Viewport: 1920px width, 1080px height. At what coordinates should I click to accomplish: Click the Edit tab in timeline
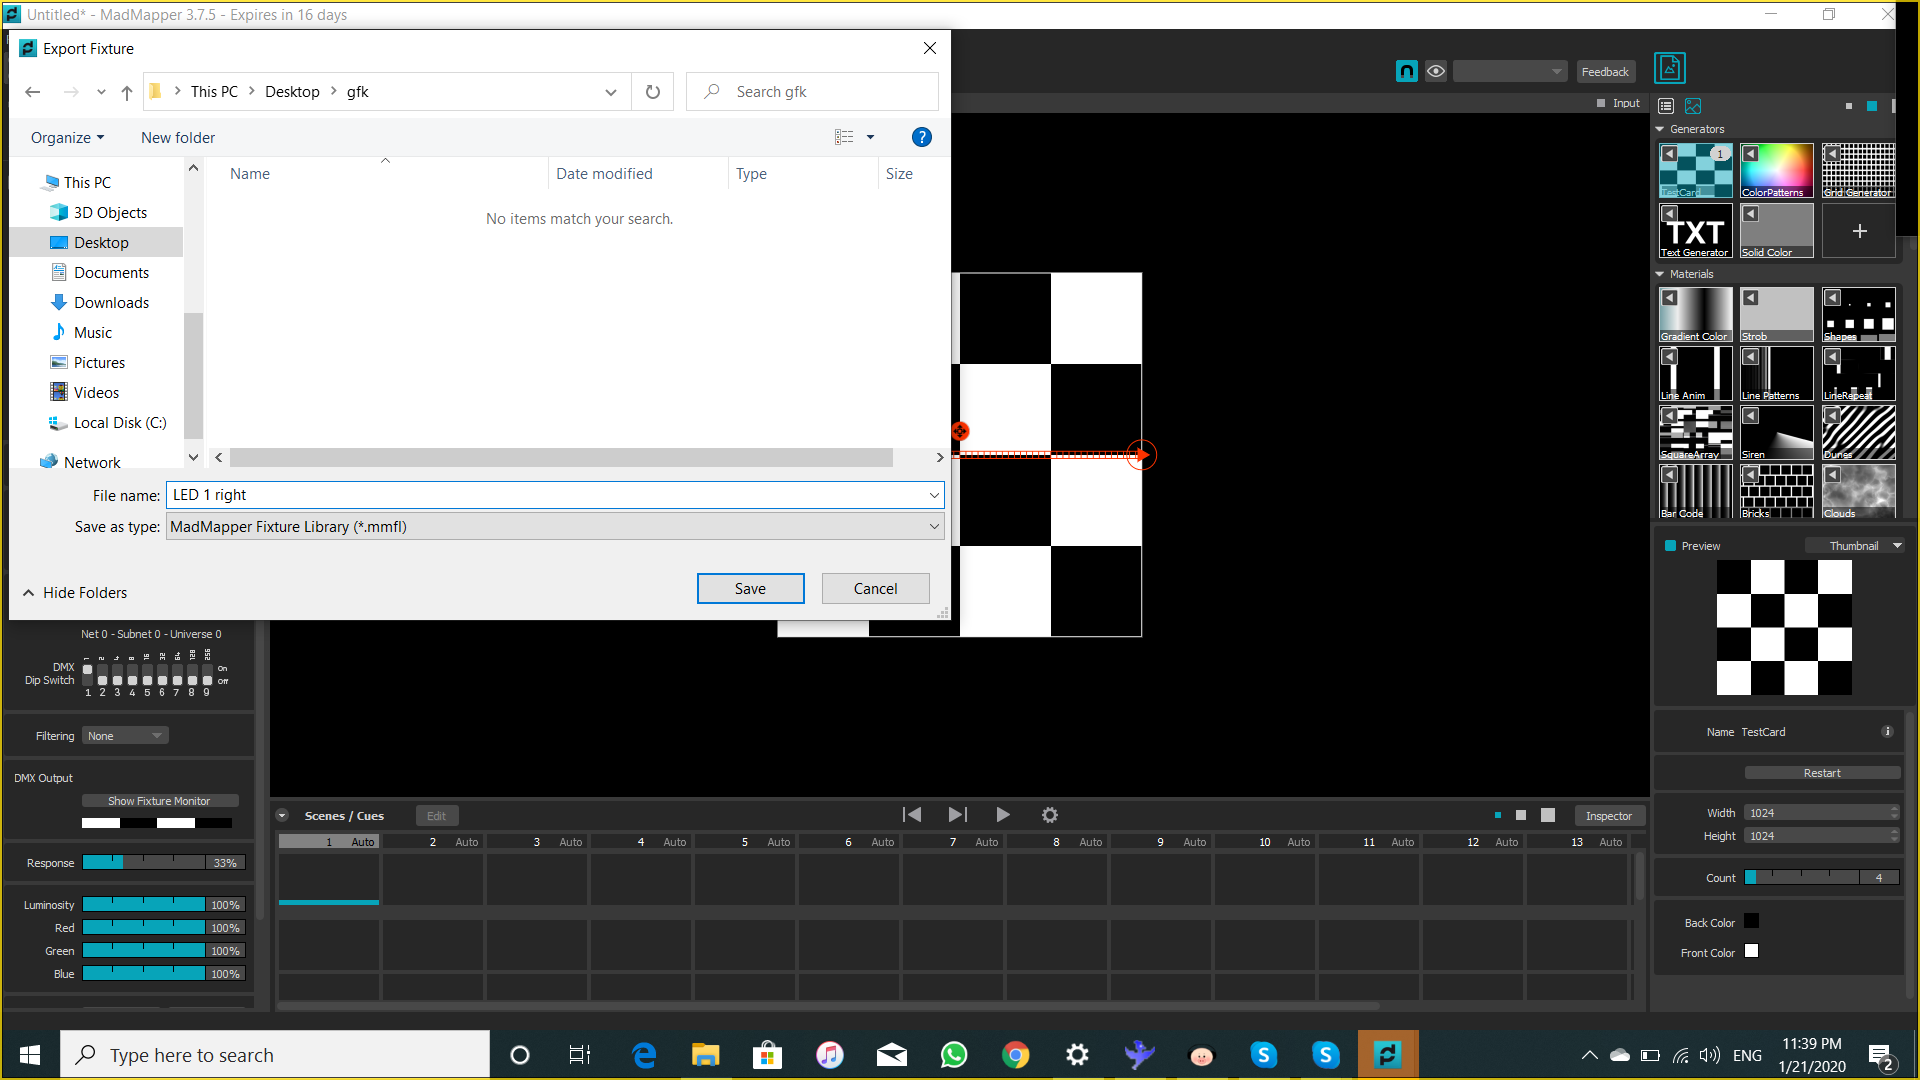click(x=436, y=814)
